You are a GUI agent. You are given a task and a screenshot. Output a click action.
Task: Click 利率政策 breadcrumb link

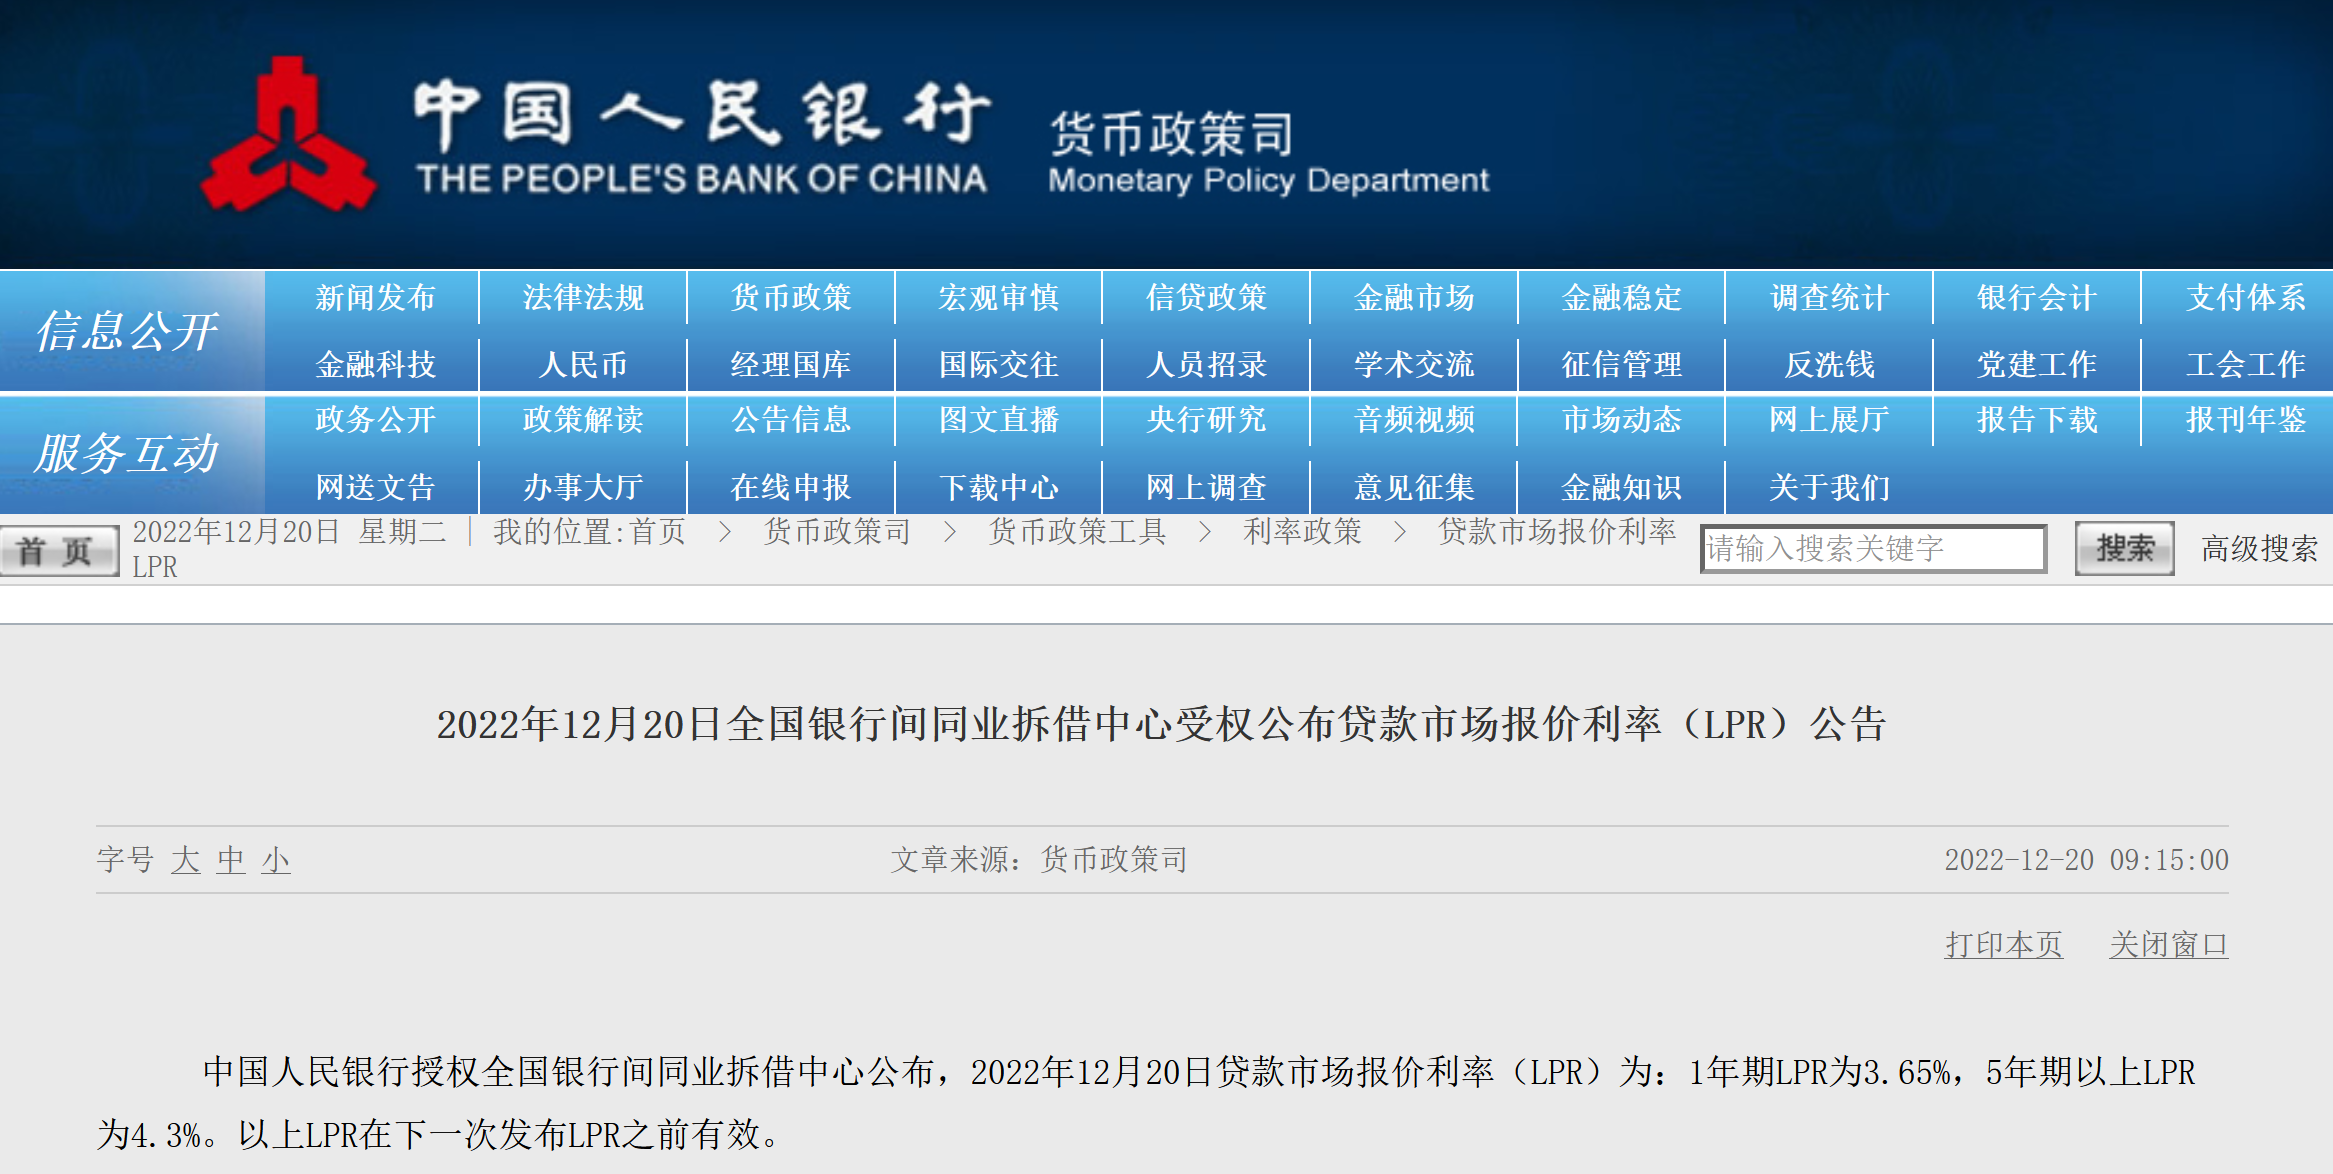coord(1302,532)
